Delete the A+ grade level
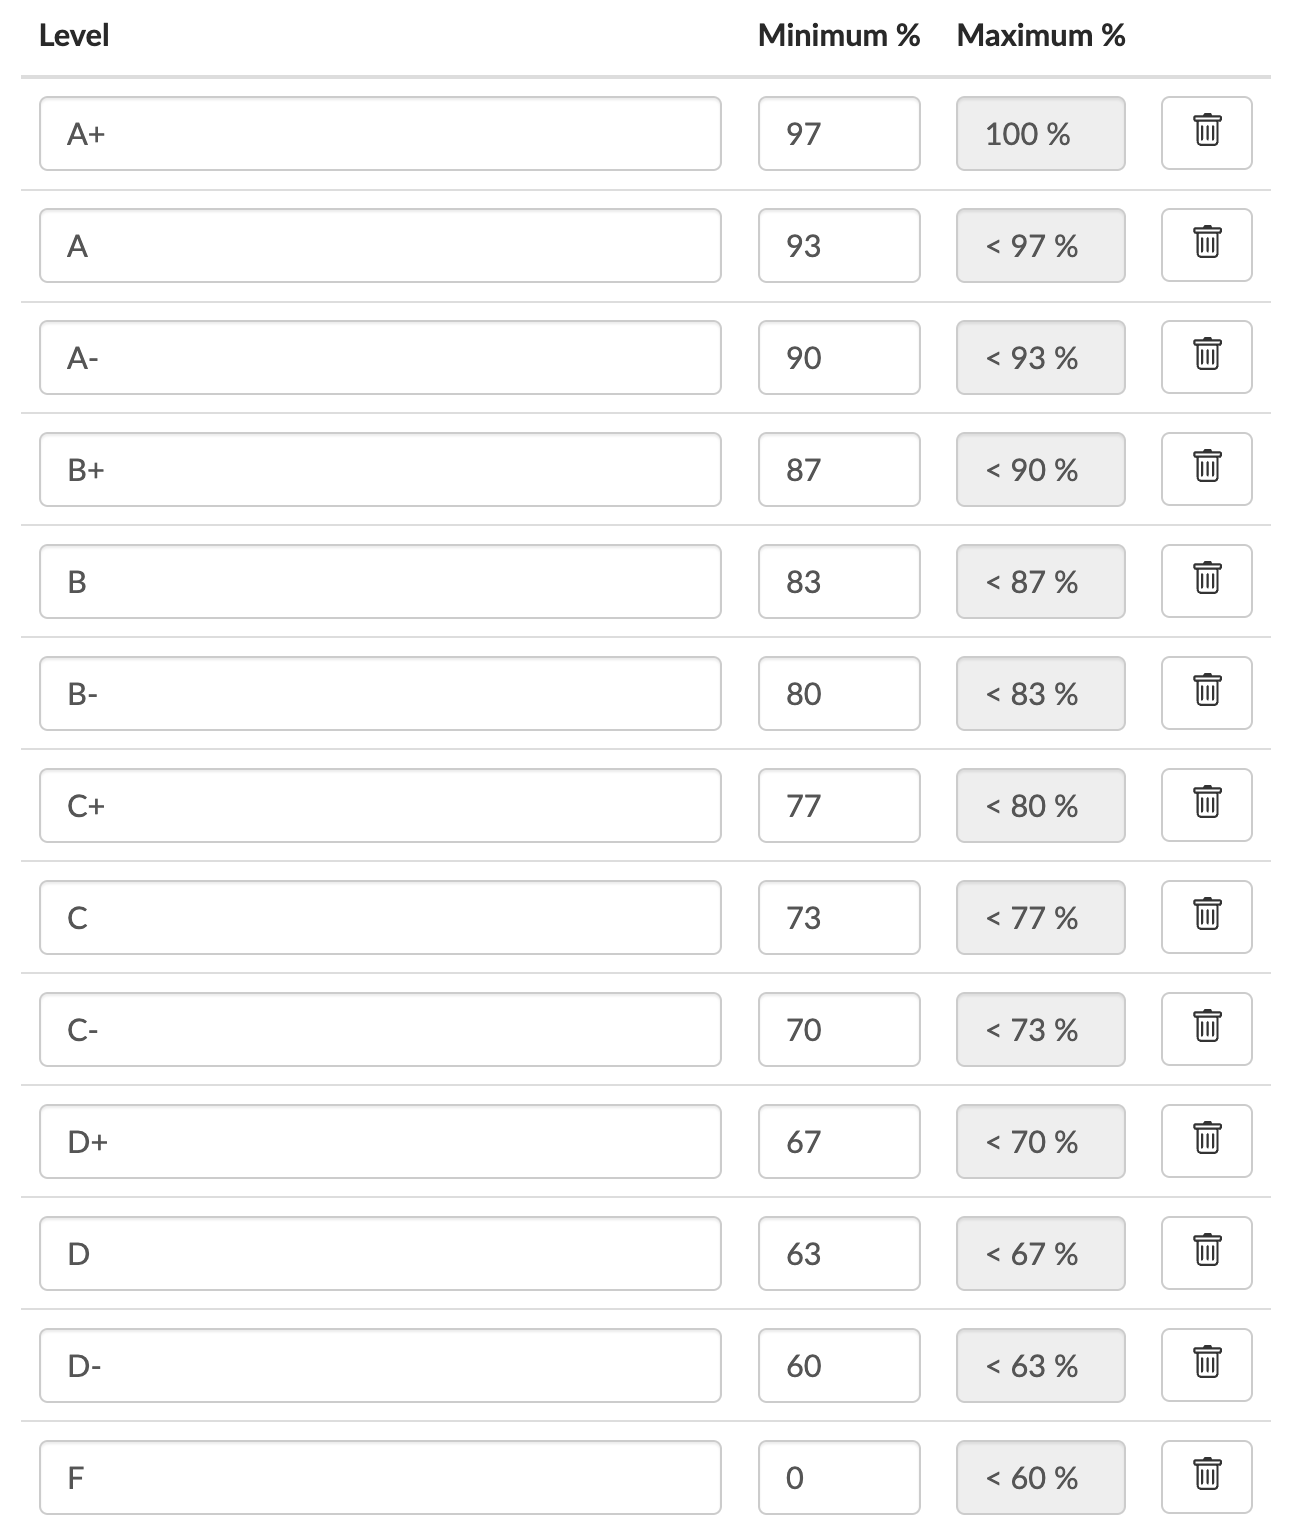Image resolution: width=1302 pixels, height=1532 pixels. pos(1206,133)
